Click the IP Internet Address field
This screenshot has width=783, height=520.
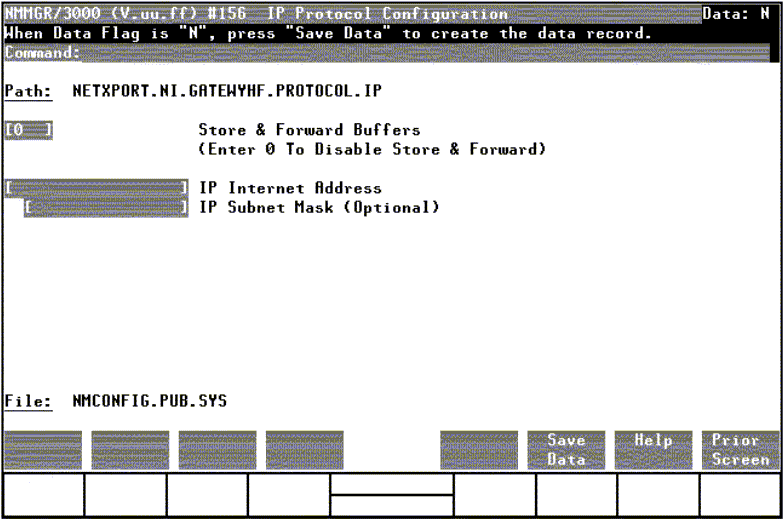coord(97,188)
